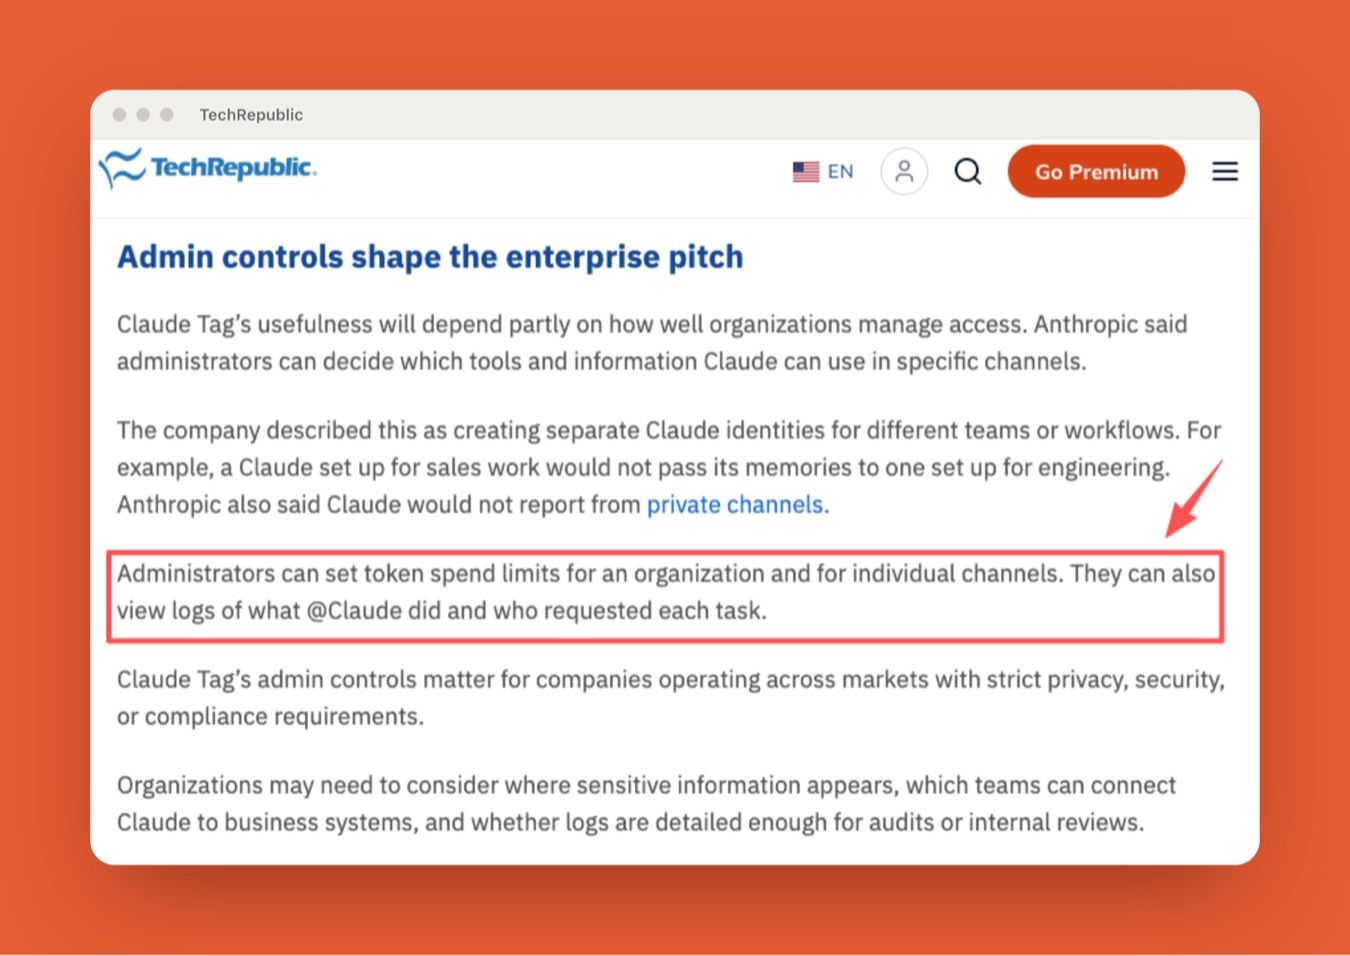The image size is (1350, 956).
Task: Open the TechRepublic logo homepage link
Action: point(208,168)
